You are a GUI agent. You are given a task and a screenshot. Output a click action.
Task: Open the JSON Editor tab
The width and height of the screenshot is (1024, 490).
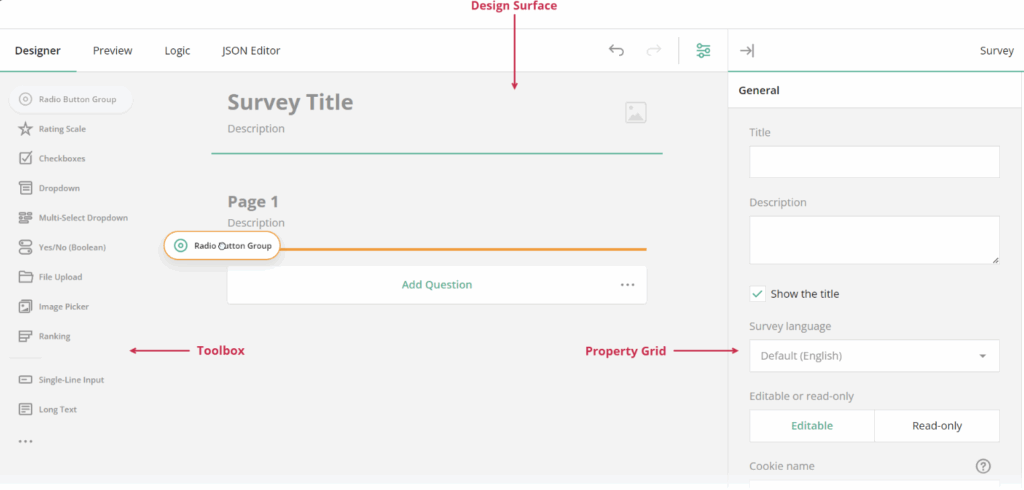click(x=251, y=51)
